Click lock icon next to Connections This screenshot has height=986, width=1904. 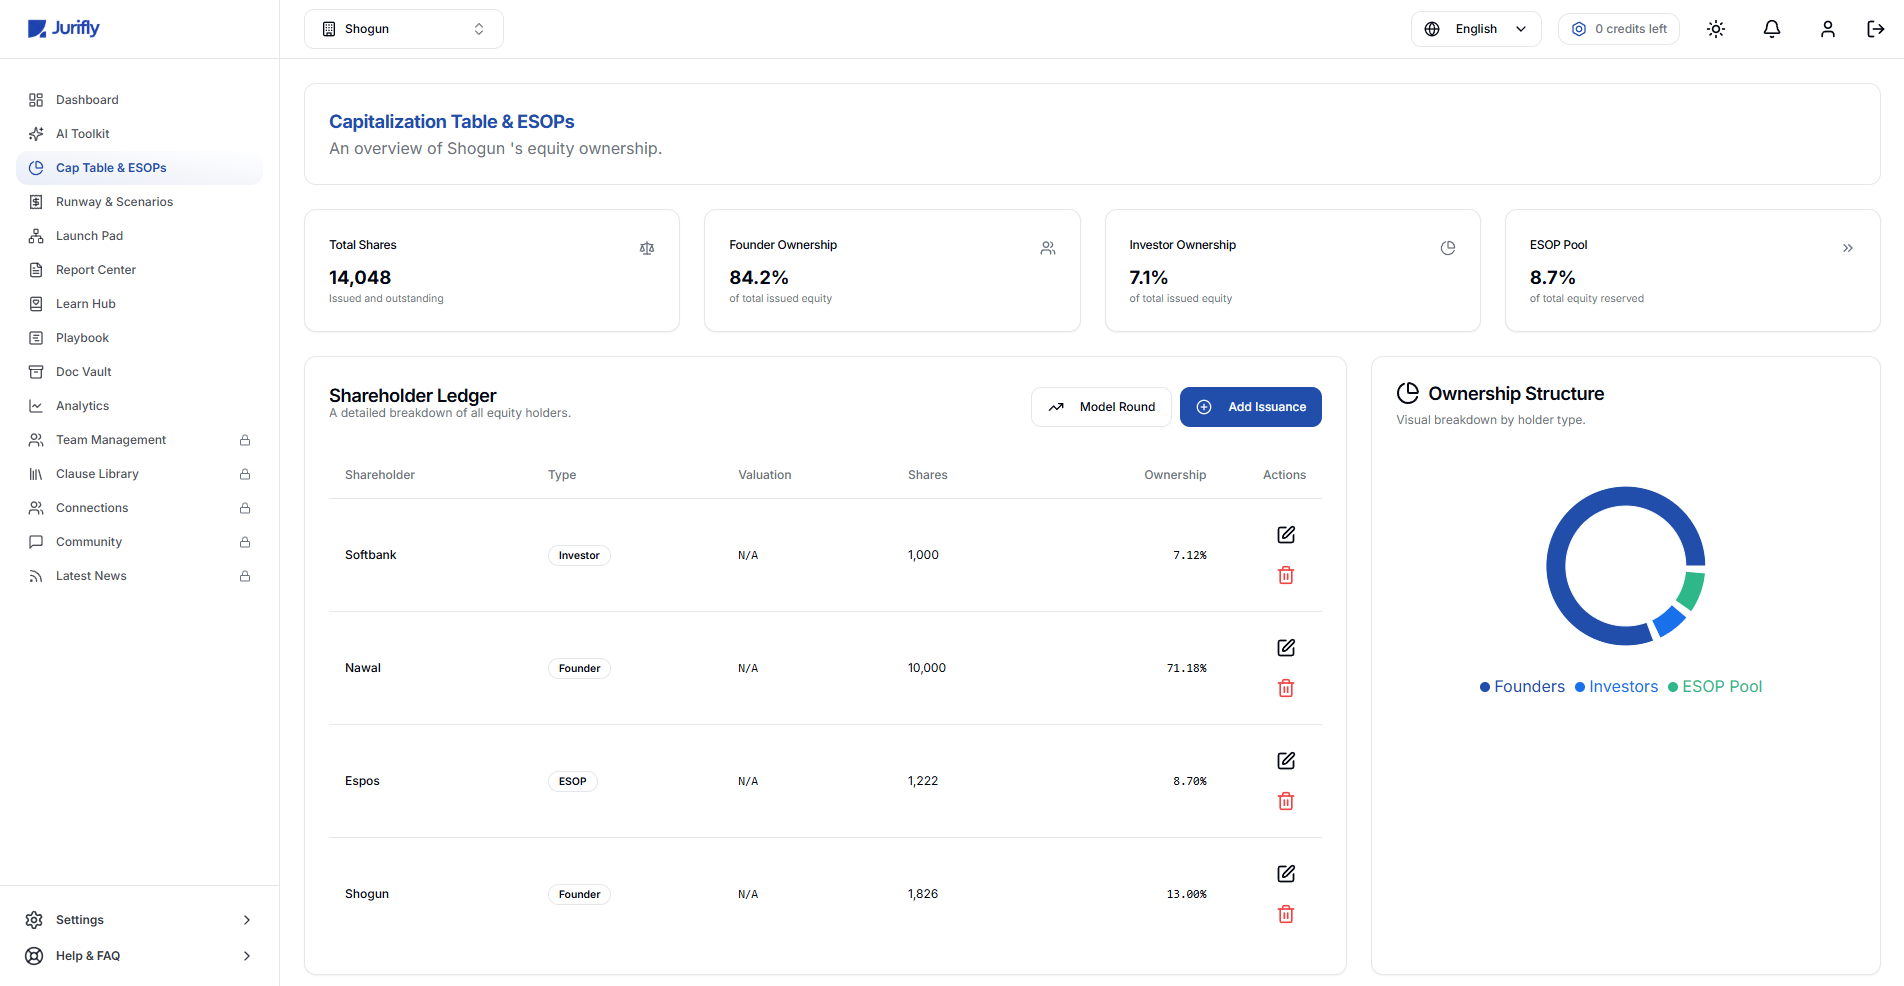click(245, 508)
